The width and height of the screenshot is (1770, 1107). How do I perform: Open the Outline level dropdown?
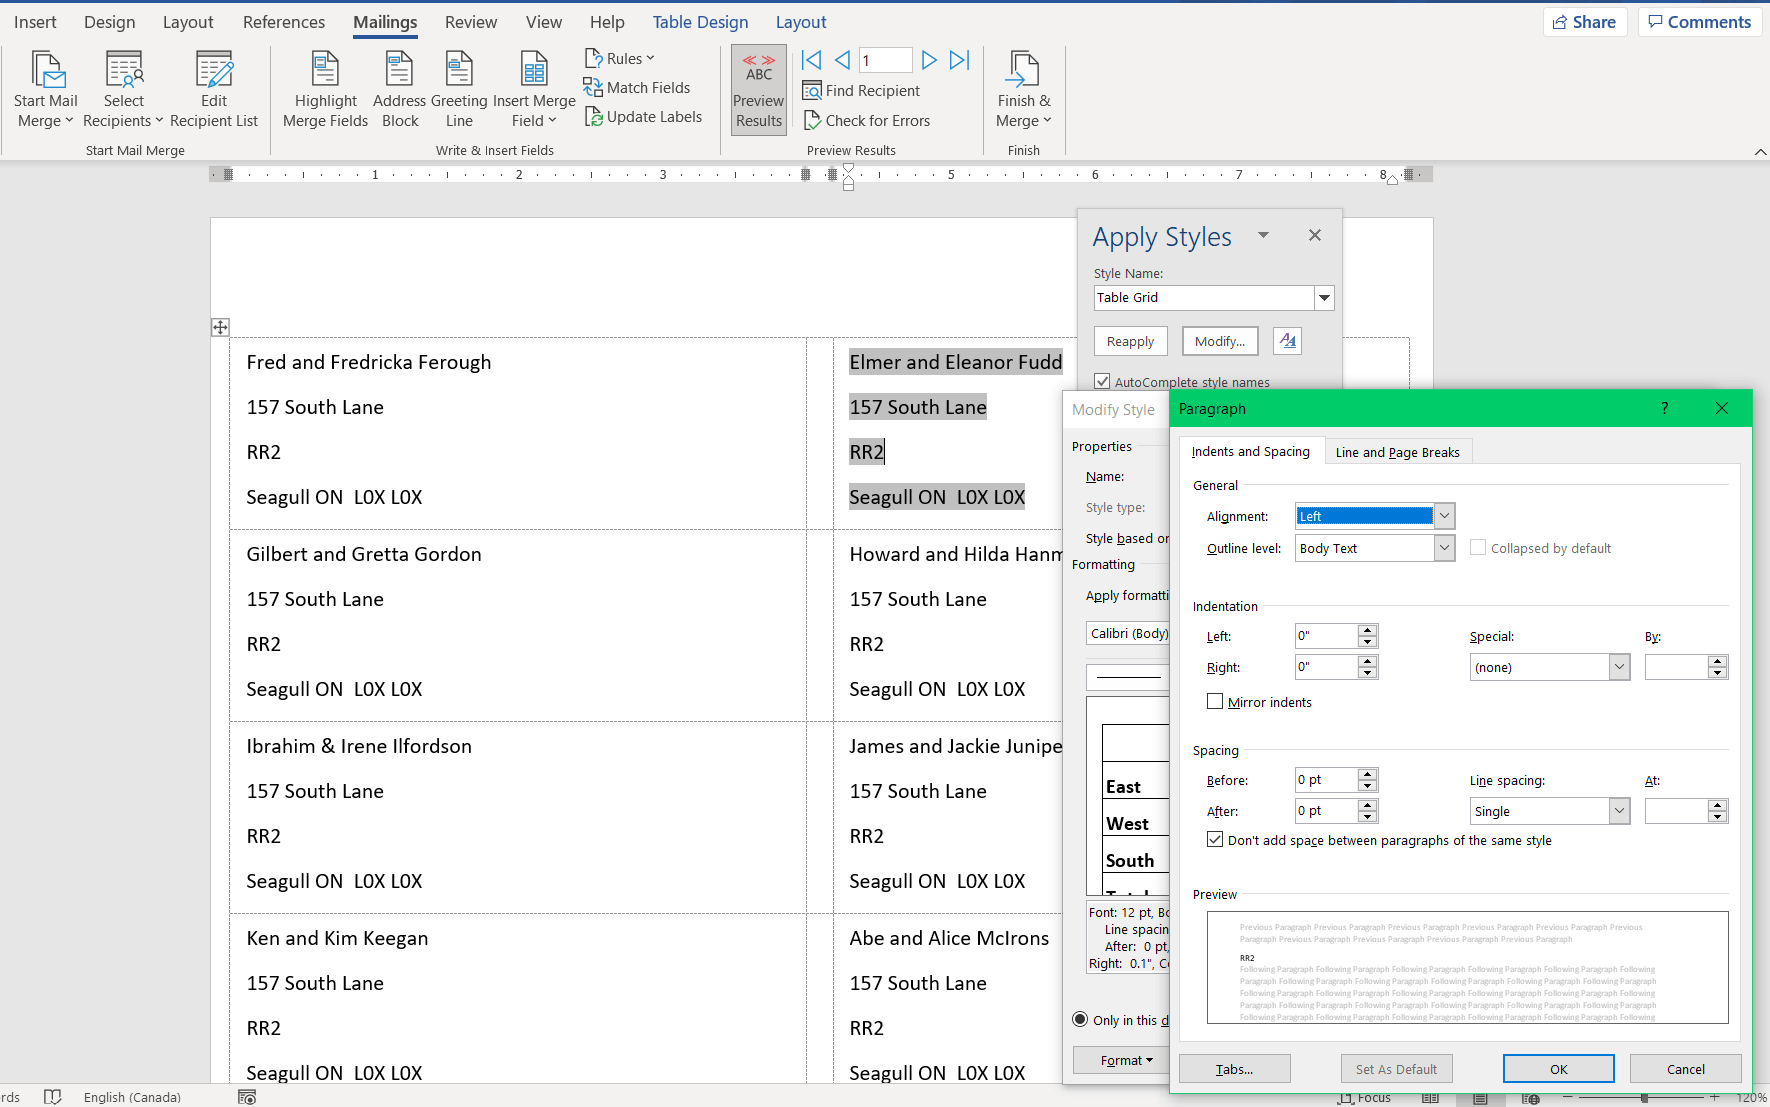(1444, 548)
